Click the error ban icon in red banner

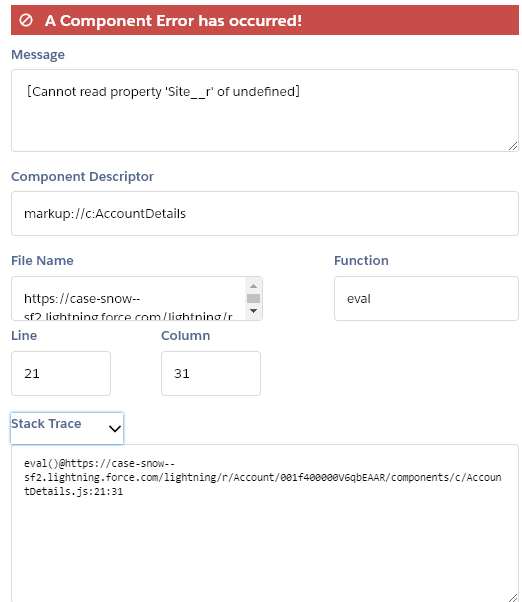(x=26, y=20)
